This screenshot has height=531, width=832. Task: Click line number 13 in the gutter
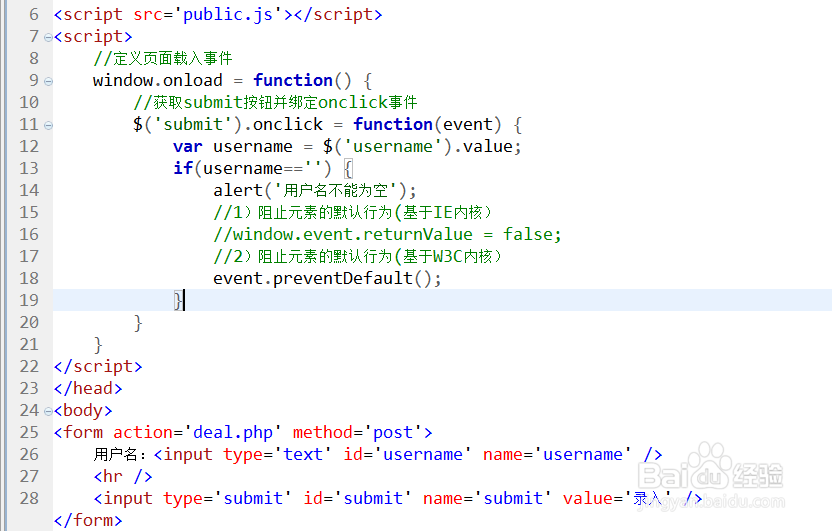(x=29, y=168)
